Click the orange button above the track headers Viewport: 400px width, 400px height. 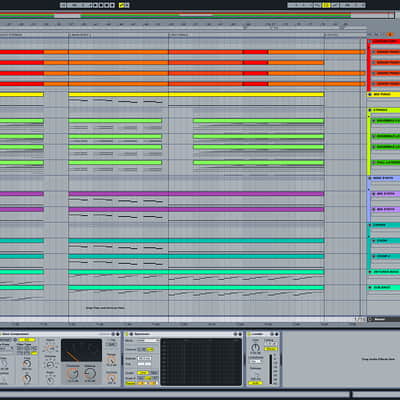pos(390,34)
